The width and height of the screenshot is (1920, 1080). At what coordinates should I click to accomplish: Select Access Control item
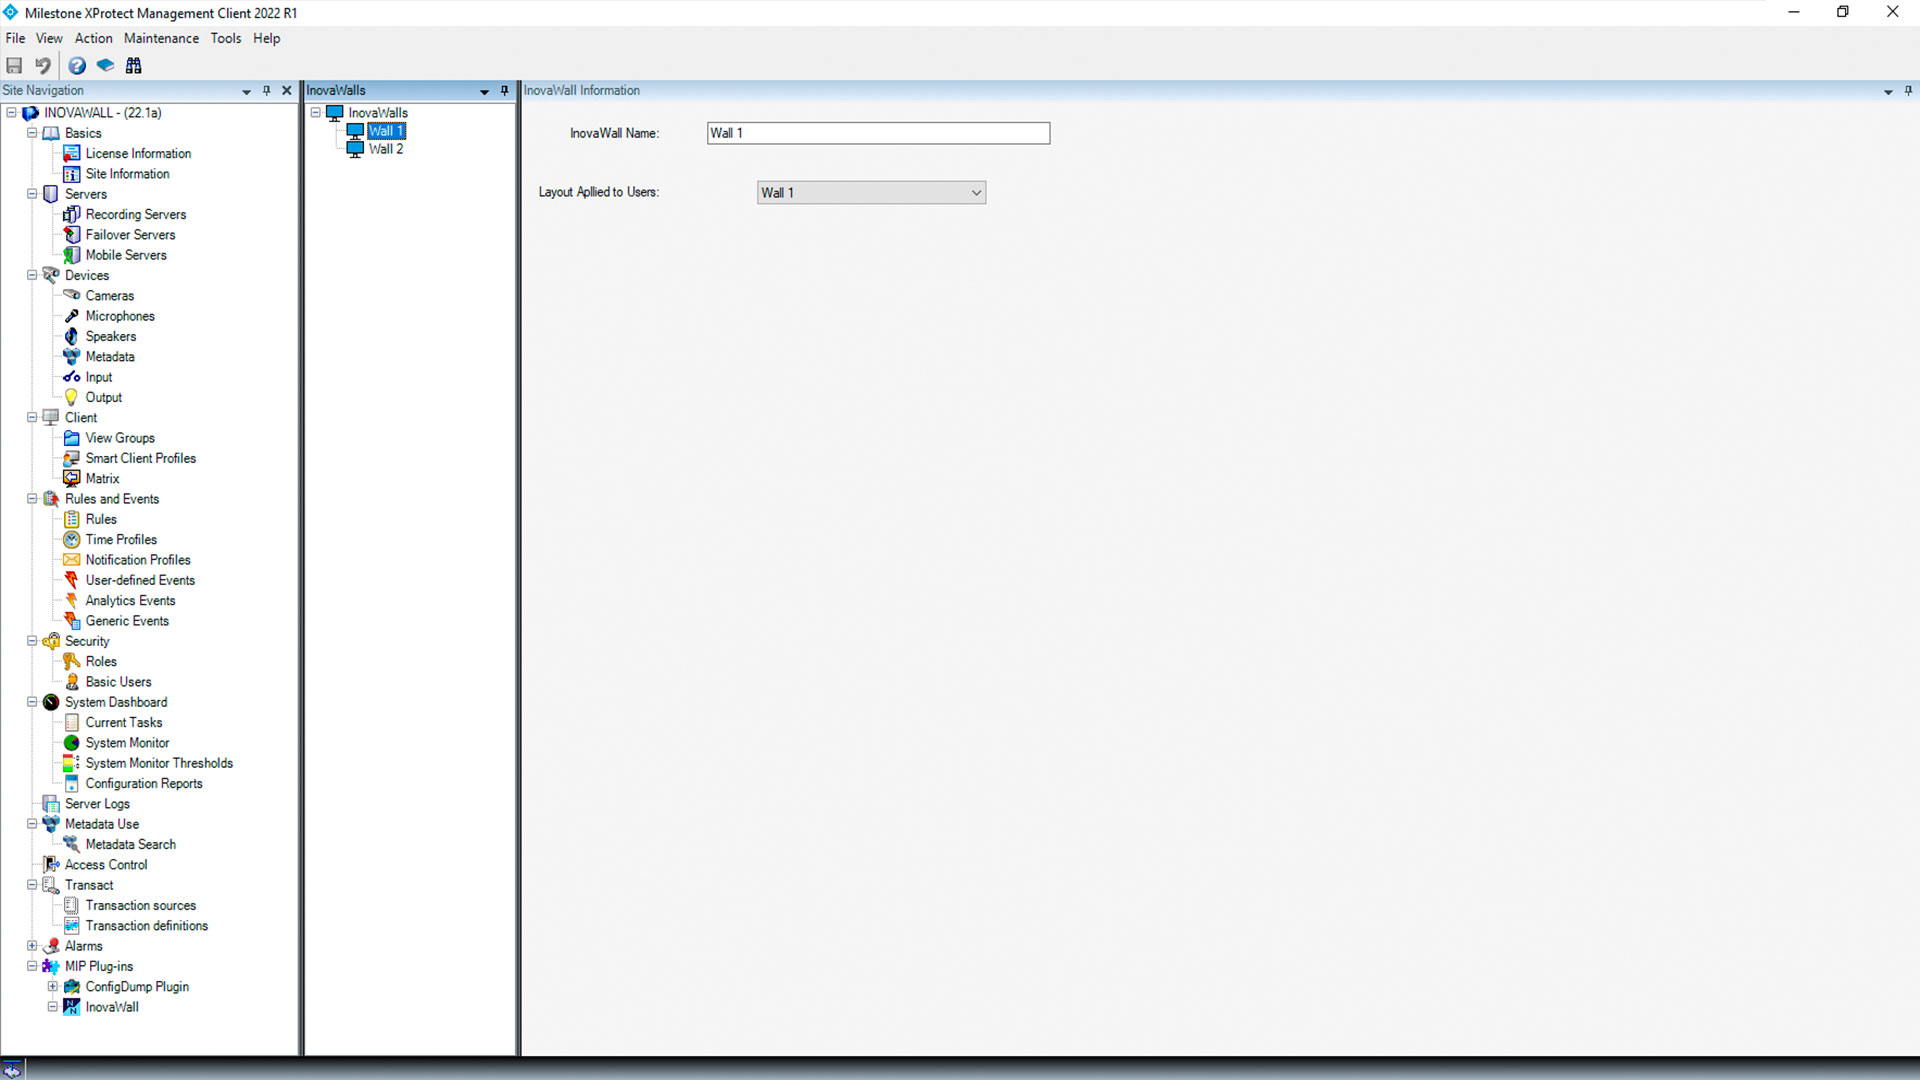(x=106, y=865)
